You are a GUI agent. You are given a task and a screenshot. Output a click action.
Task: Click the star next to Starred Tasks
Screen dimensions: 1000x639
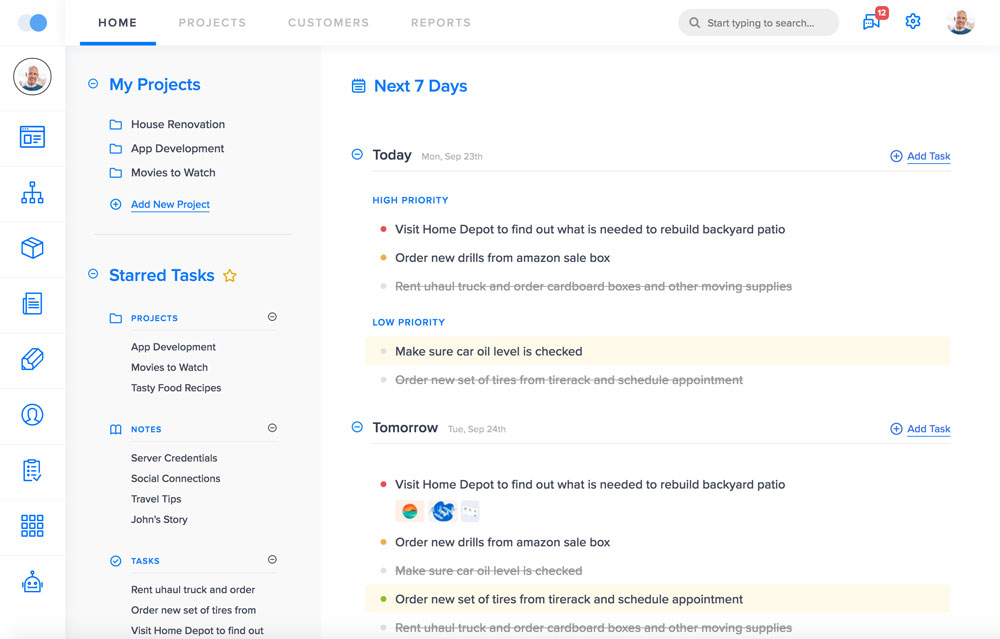pos(230,276)
